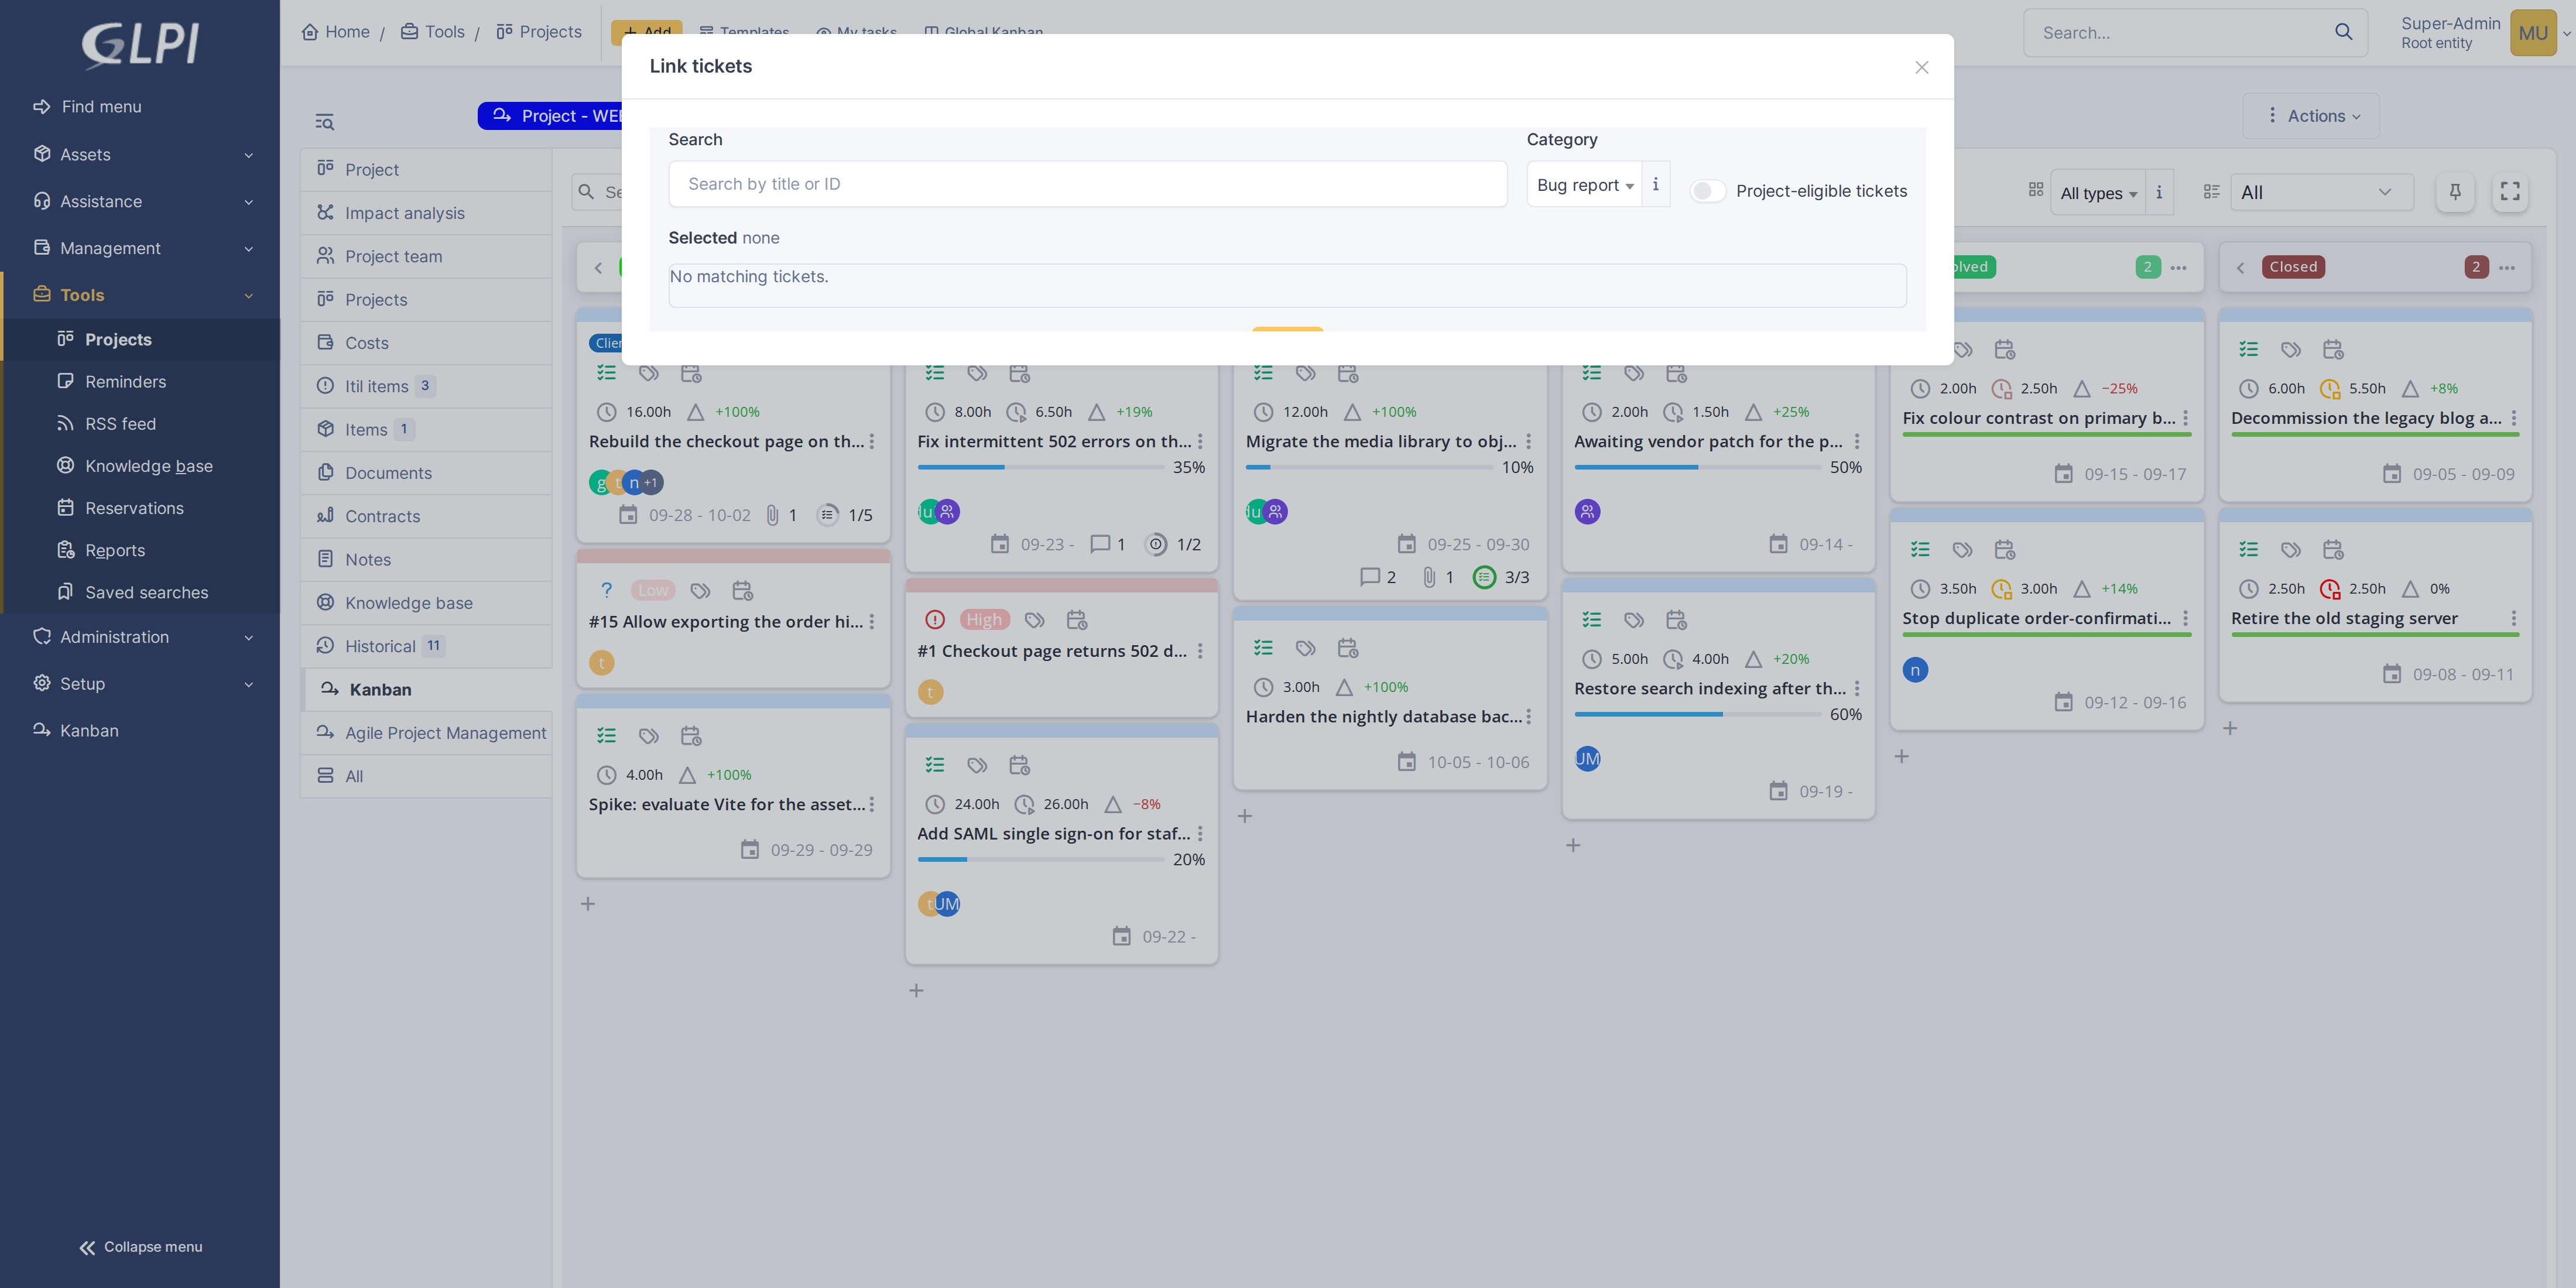Go to Projects breadcrumb

click(539, 32)
